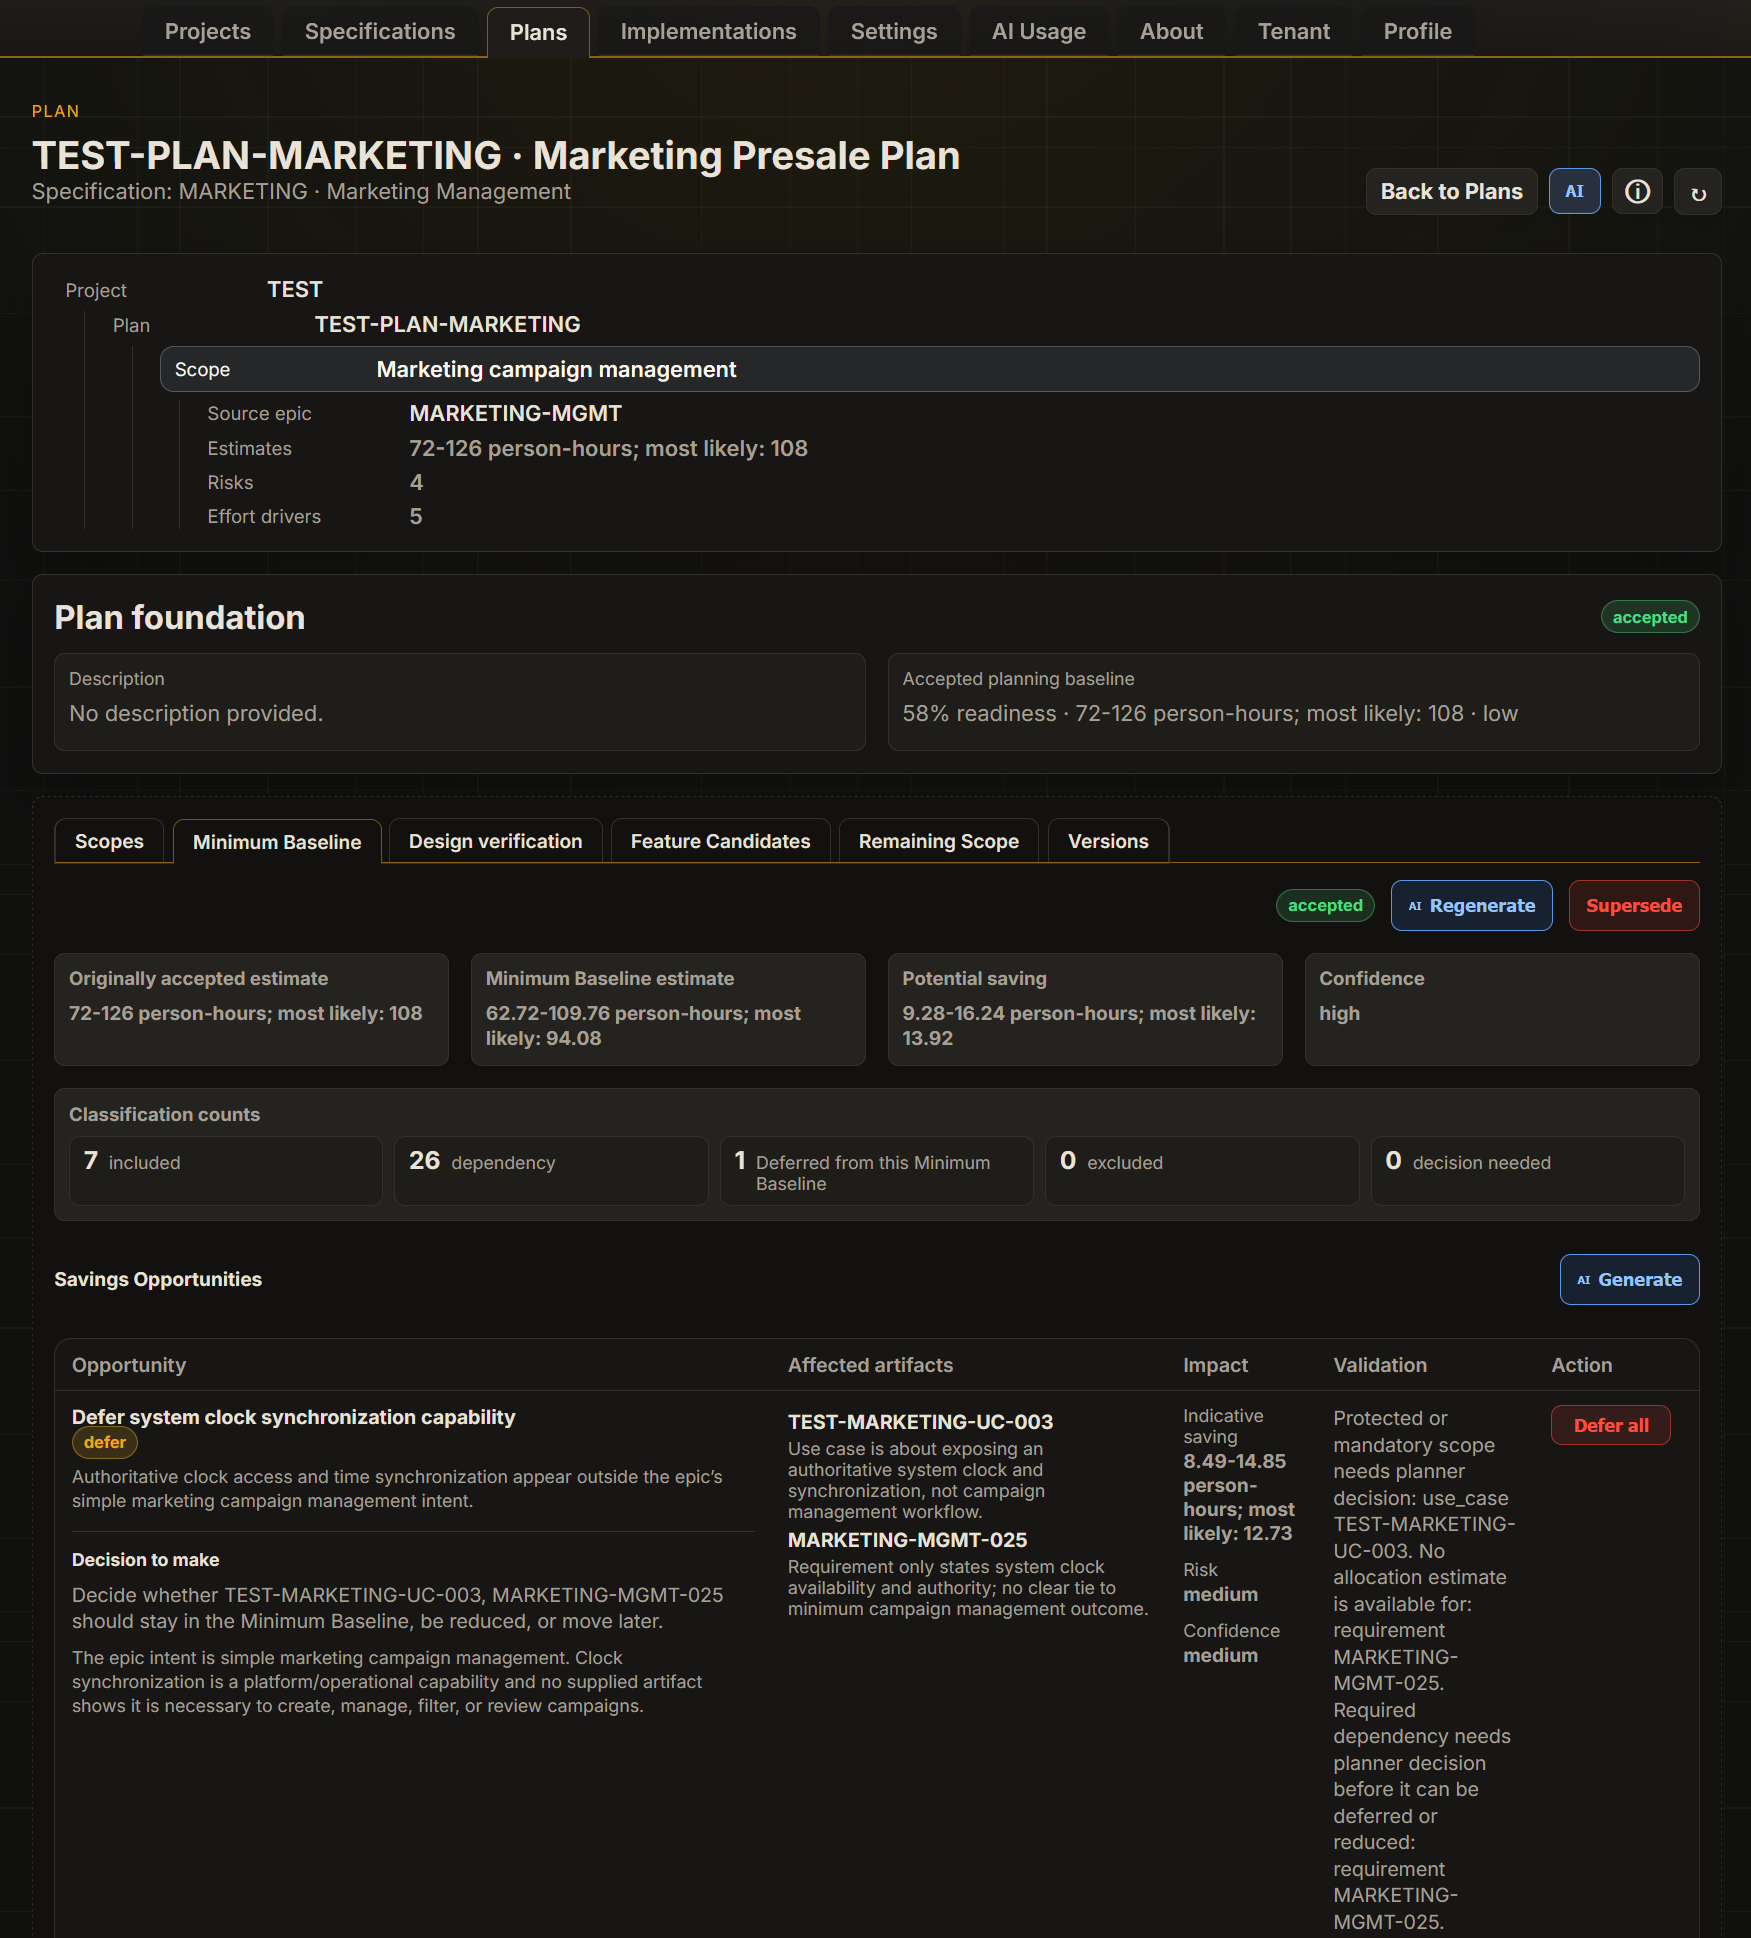This screenshot has width=1751, height=1938.
Task: View the Remaining Scope sub-tab
Action: [938, 841]
